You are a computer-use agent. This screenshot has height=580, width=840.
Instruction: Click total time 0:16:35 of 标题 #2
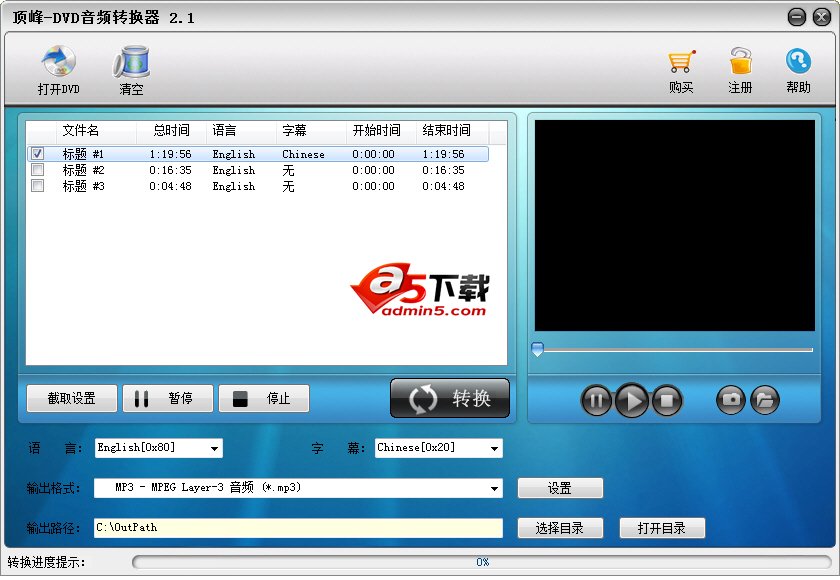(170, 170)
